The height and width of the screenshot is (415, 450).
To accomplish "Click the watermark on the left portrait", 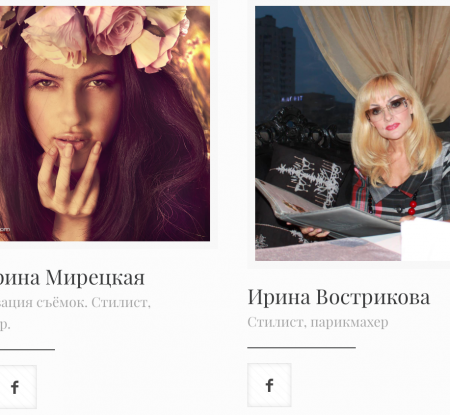I will pos(5,229).
